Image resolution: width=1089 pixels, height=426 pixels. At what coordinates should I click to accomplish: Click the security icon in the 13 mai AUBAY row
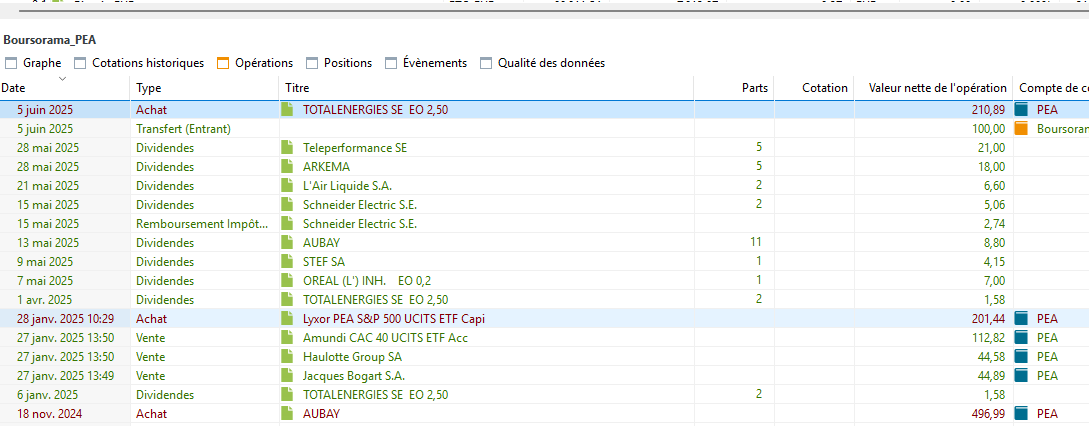pos(288,243)
